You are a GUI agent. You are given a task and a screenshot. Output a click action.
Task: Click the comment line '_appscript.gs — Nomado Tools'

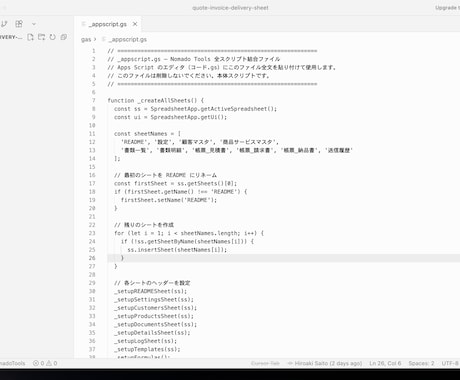point(194,59)
